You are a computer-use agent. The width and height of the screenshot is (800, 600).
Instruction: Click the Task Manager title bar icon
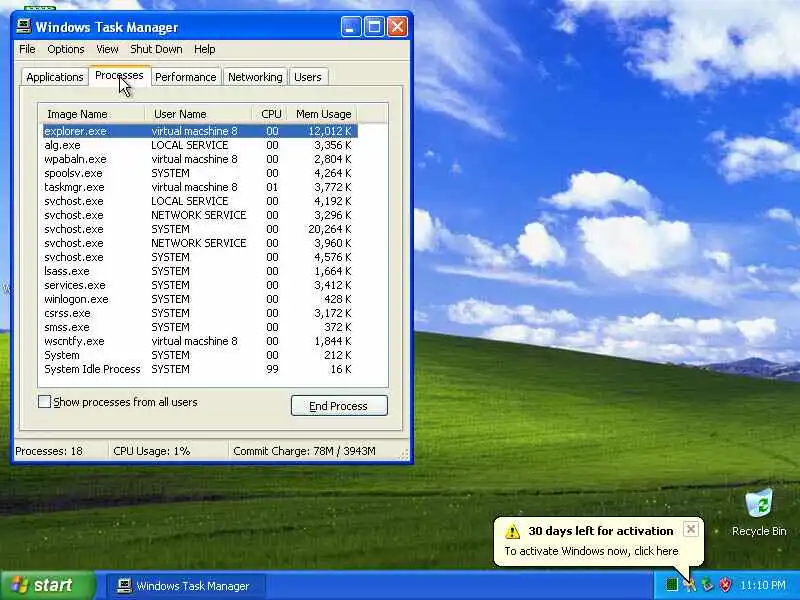click(x=23, y=27)
